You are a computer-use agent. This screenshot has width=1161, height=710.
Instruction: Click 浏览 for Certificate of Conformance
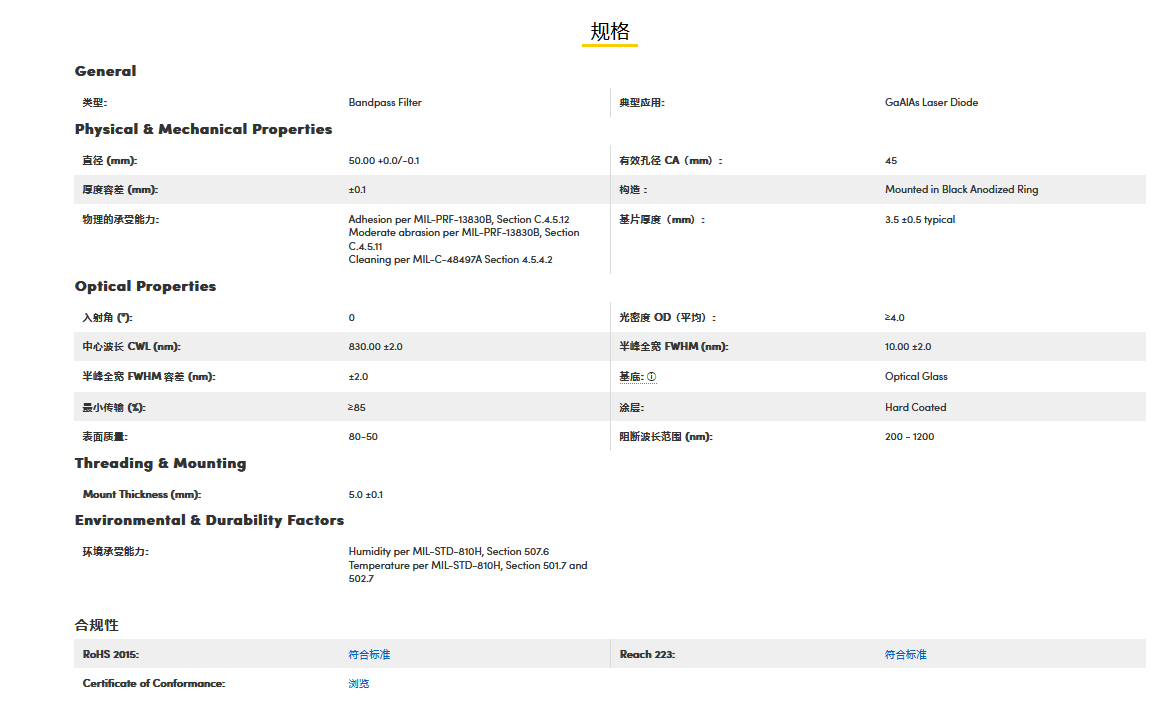pyautogui.click(x=359, y=683)
